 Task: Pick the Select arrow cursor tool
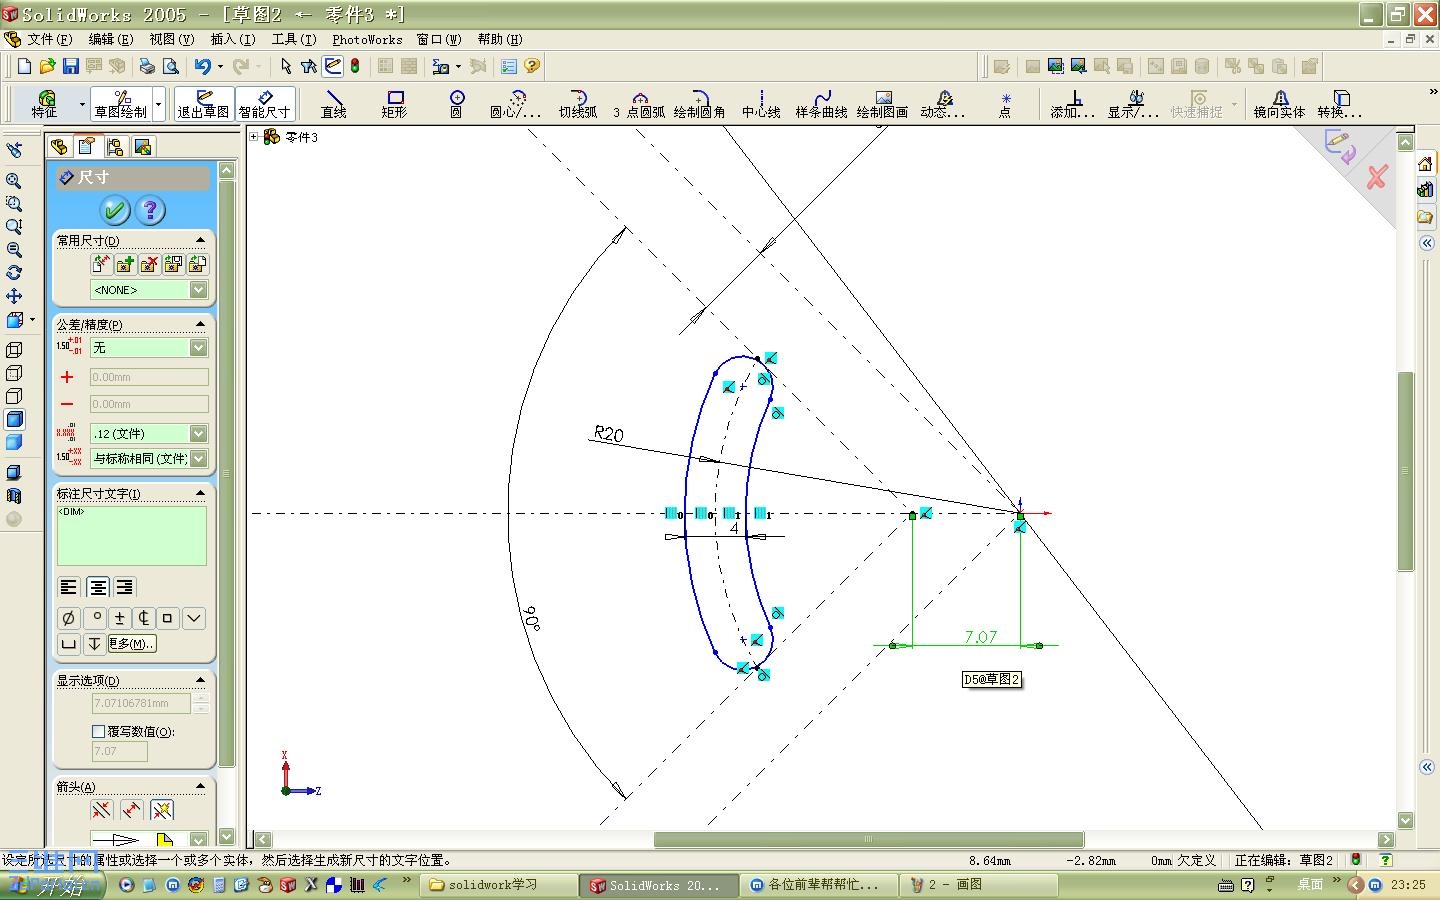(286, 66)
